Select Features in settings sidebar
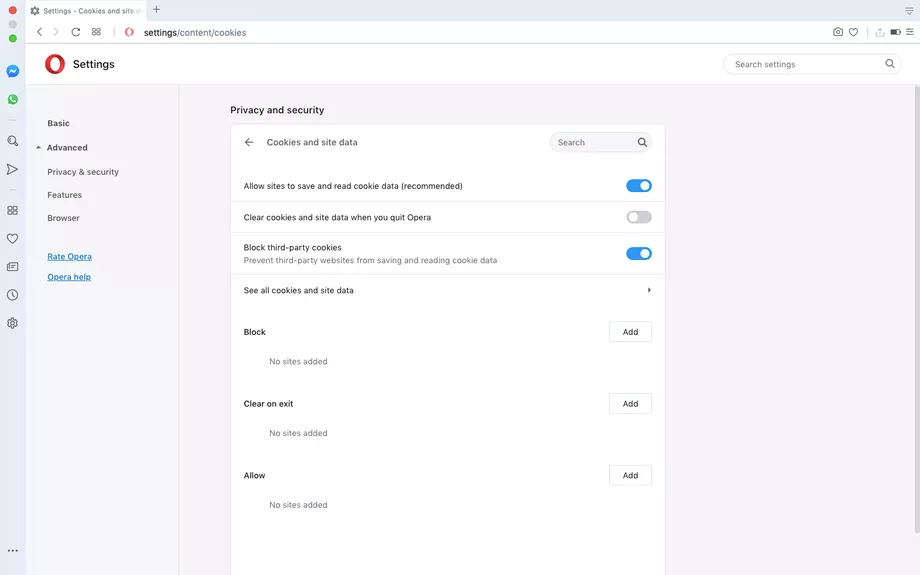The width and height of the screenshot is (920, 575). (65, 195)
